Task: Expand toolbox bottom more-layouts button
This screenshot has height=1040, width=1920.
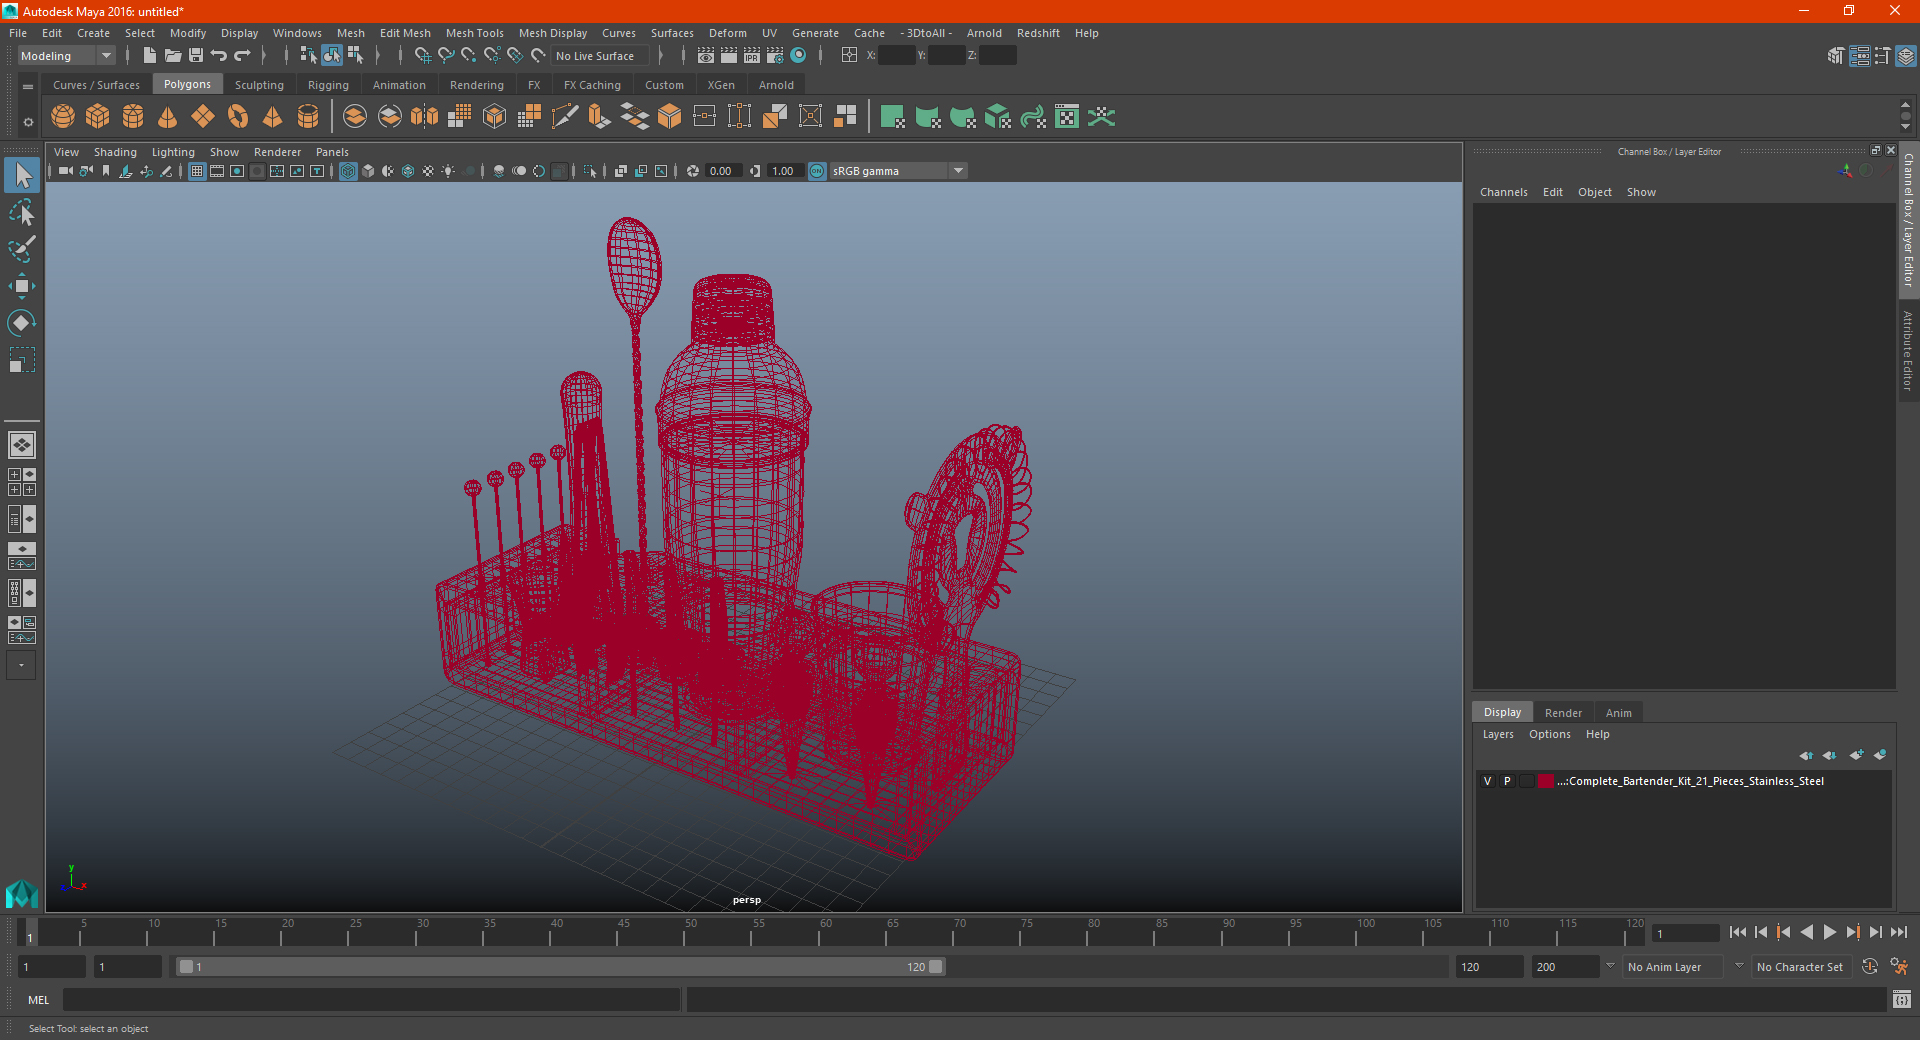Action: [21, 665]
